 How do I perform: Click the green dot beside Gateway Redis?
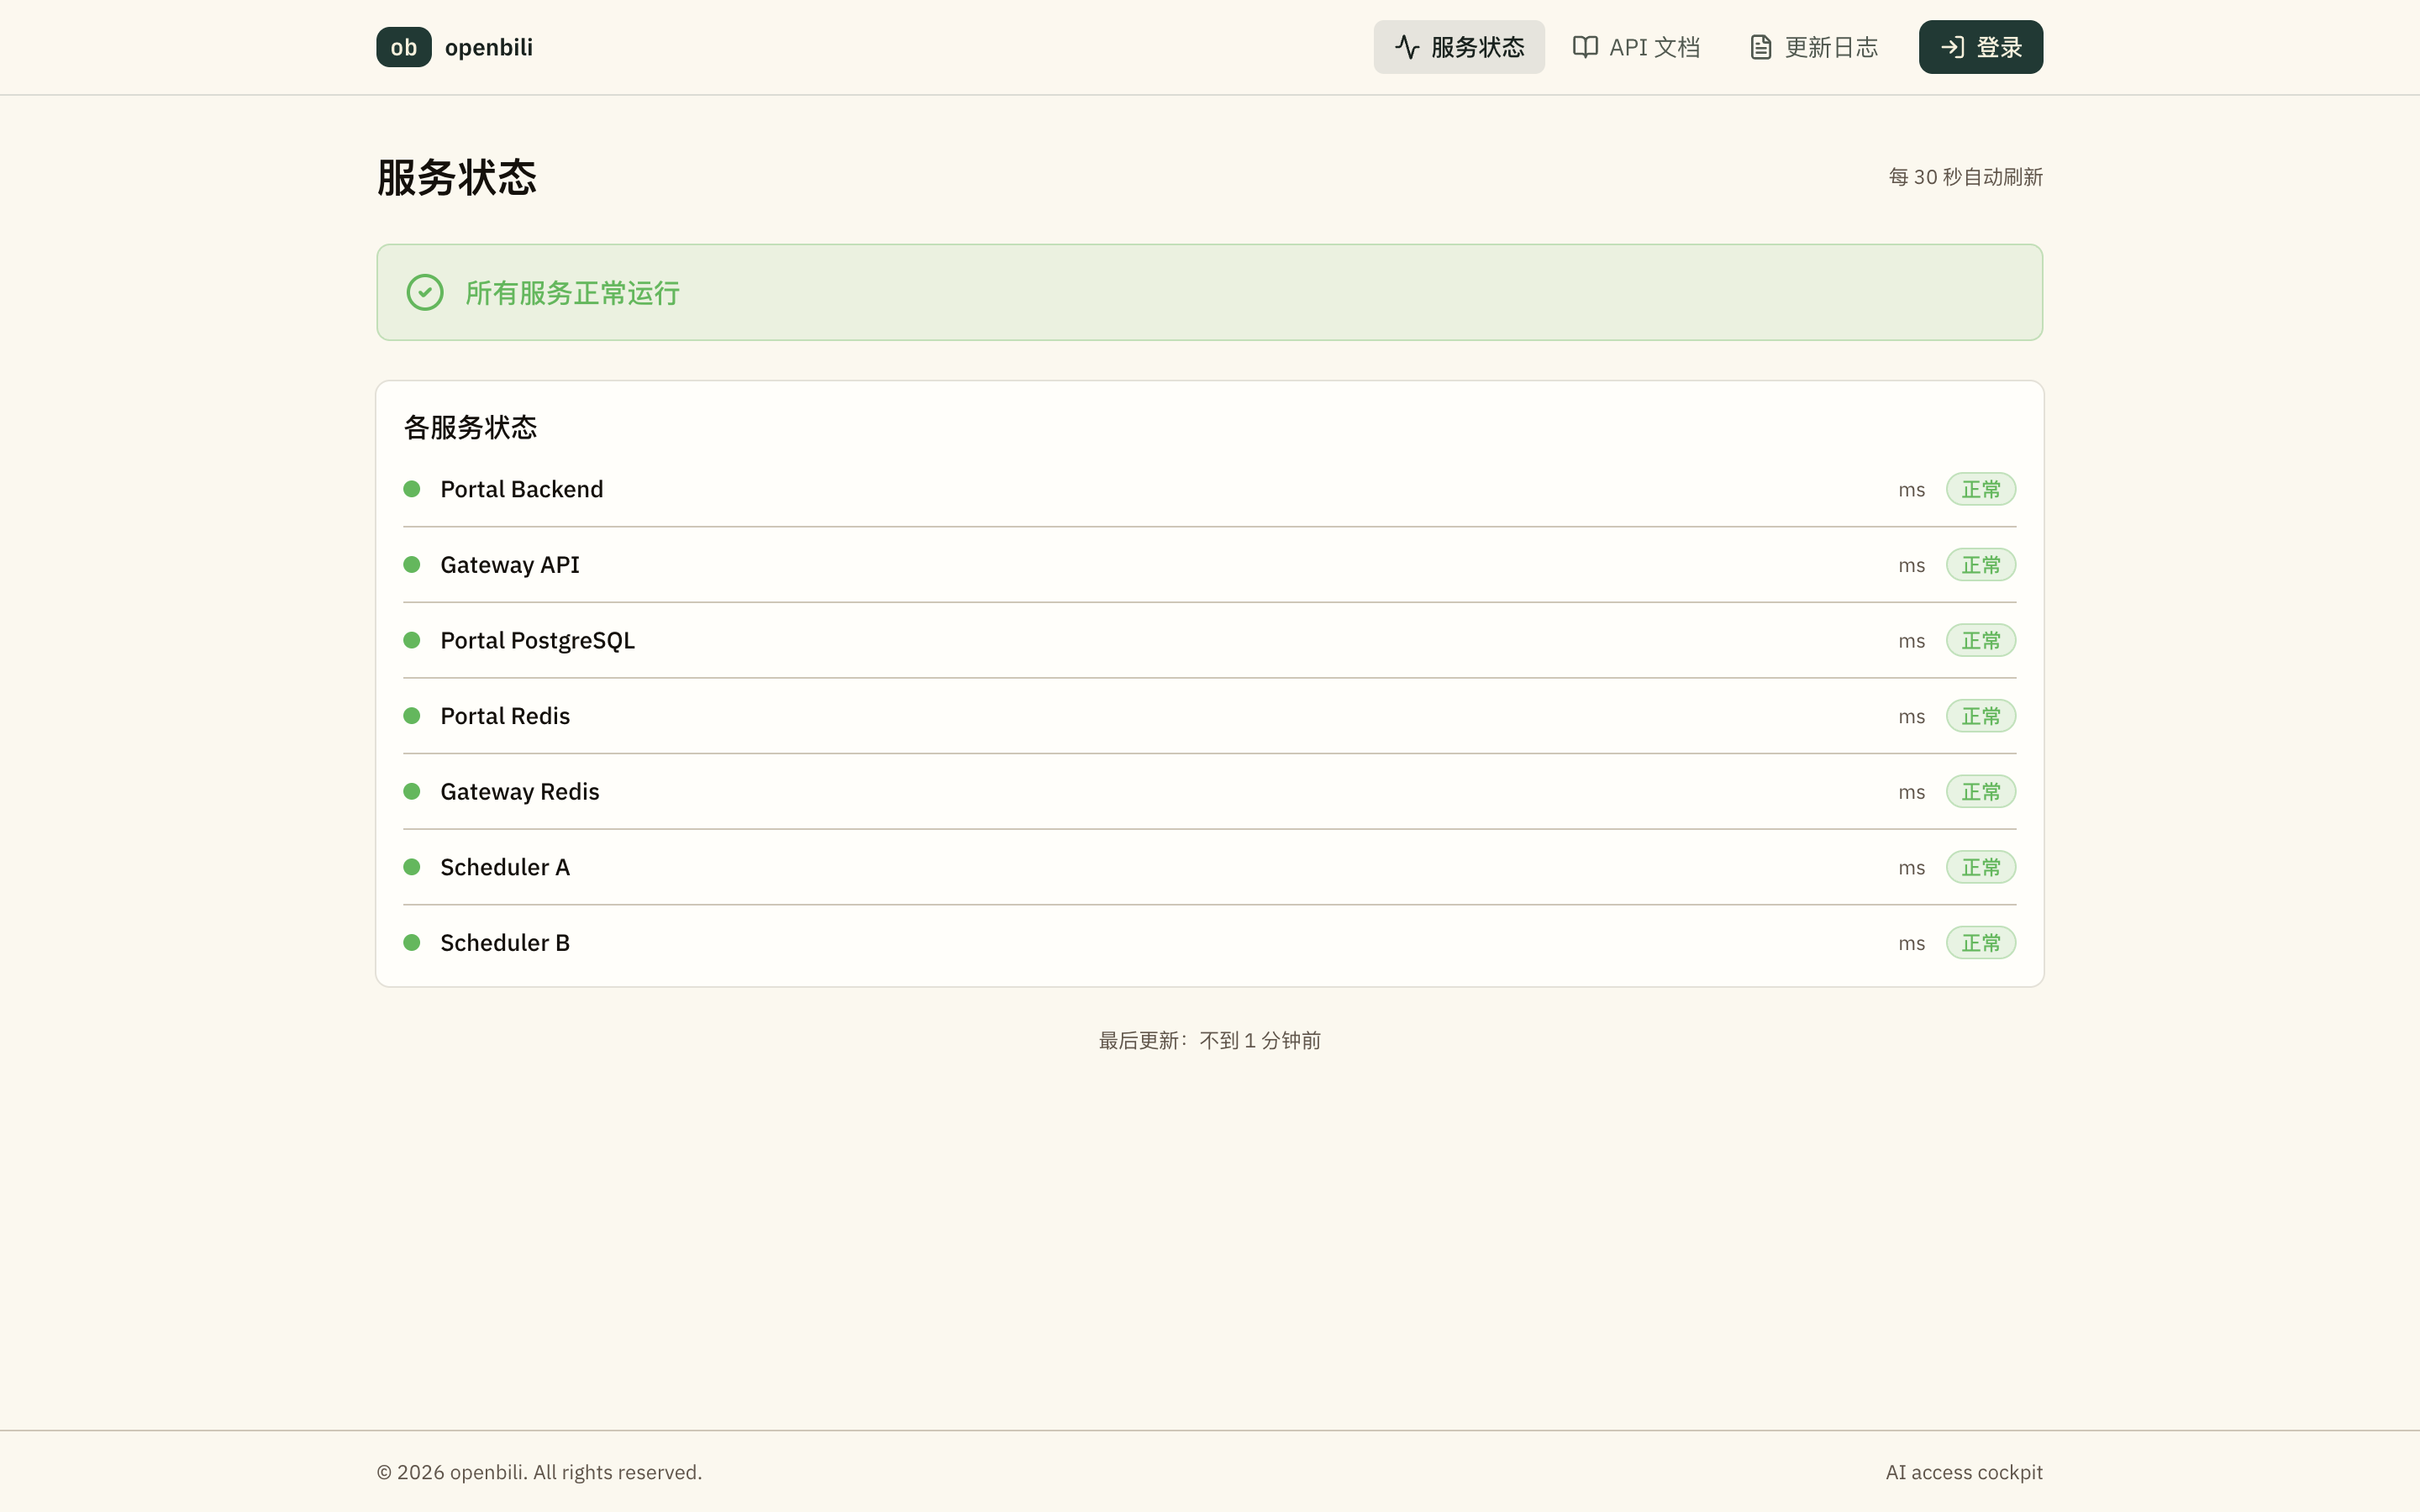411,791
